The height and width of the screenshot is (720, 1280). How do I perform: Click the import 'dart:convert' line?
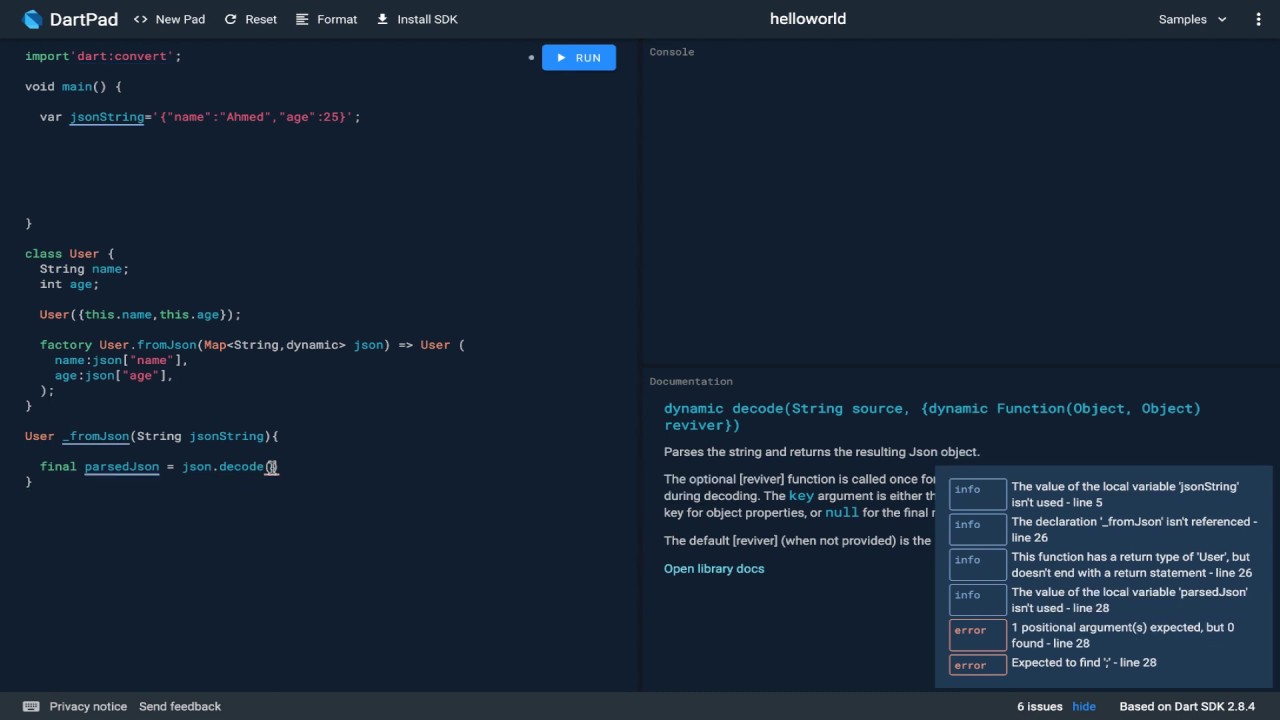(x=103, y=57)
